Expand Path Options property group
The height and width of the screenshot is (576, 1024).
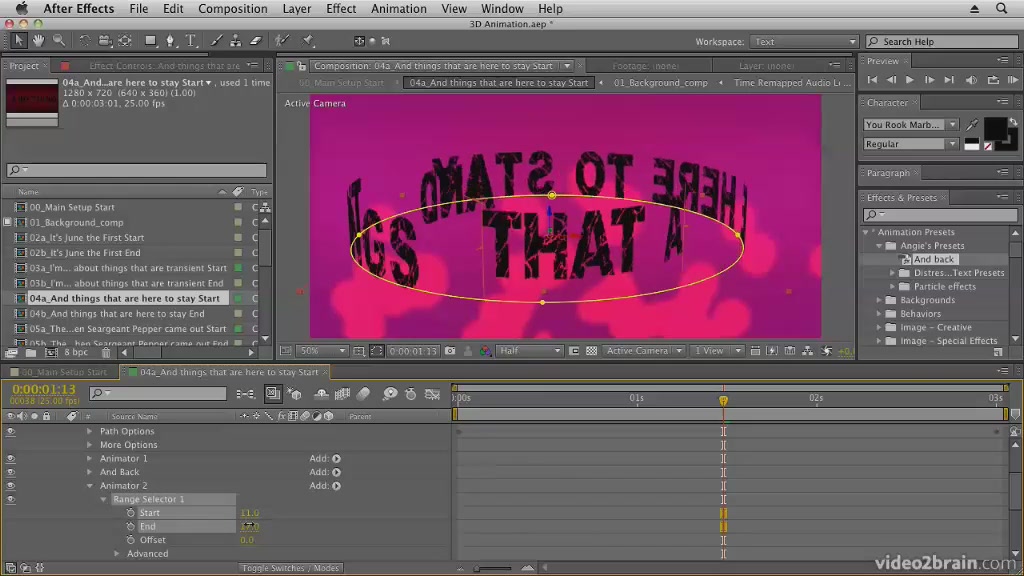coord(89,431)
